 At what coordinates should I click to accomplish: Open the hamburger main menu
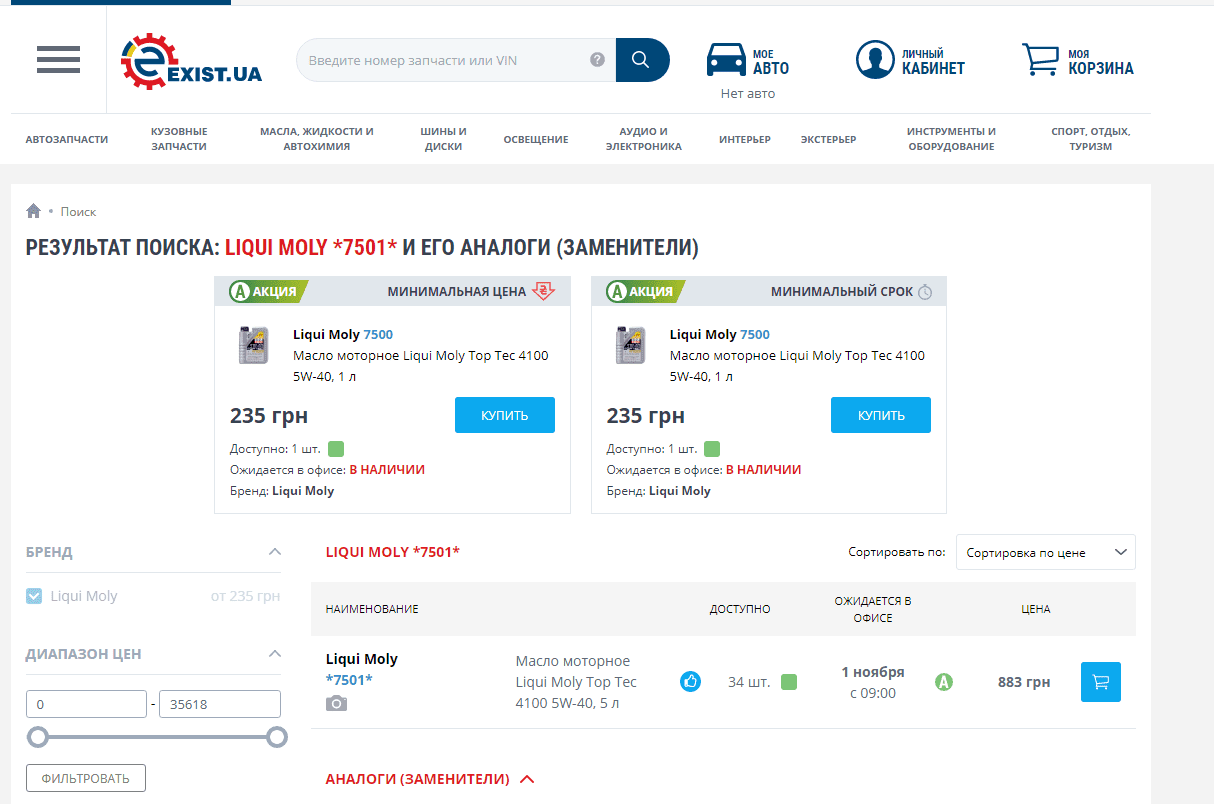coord(58,60)
